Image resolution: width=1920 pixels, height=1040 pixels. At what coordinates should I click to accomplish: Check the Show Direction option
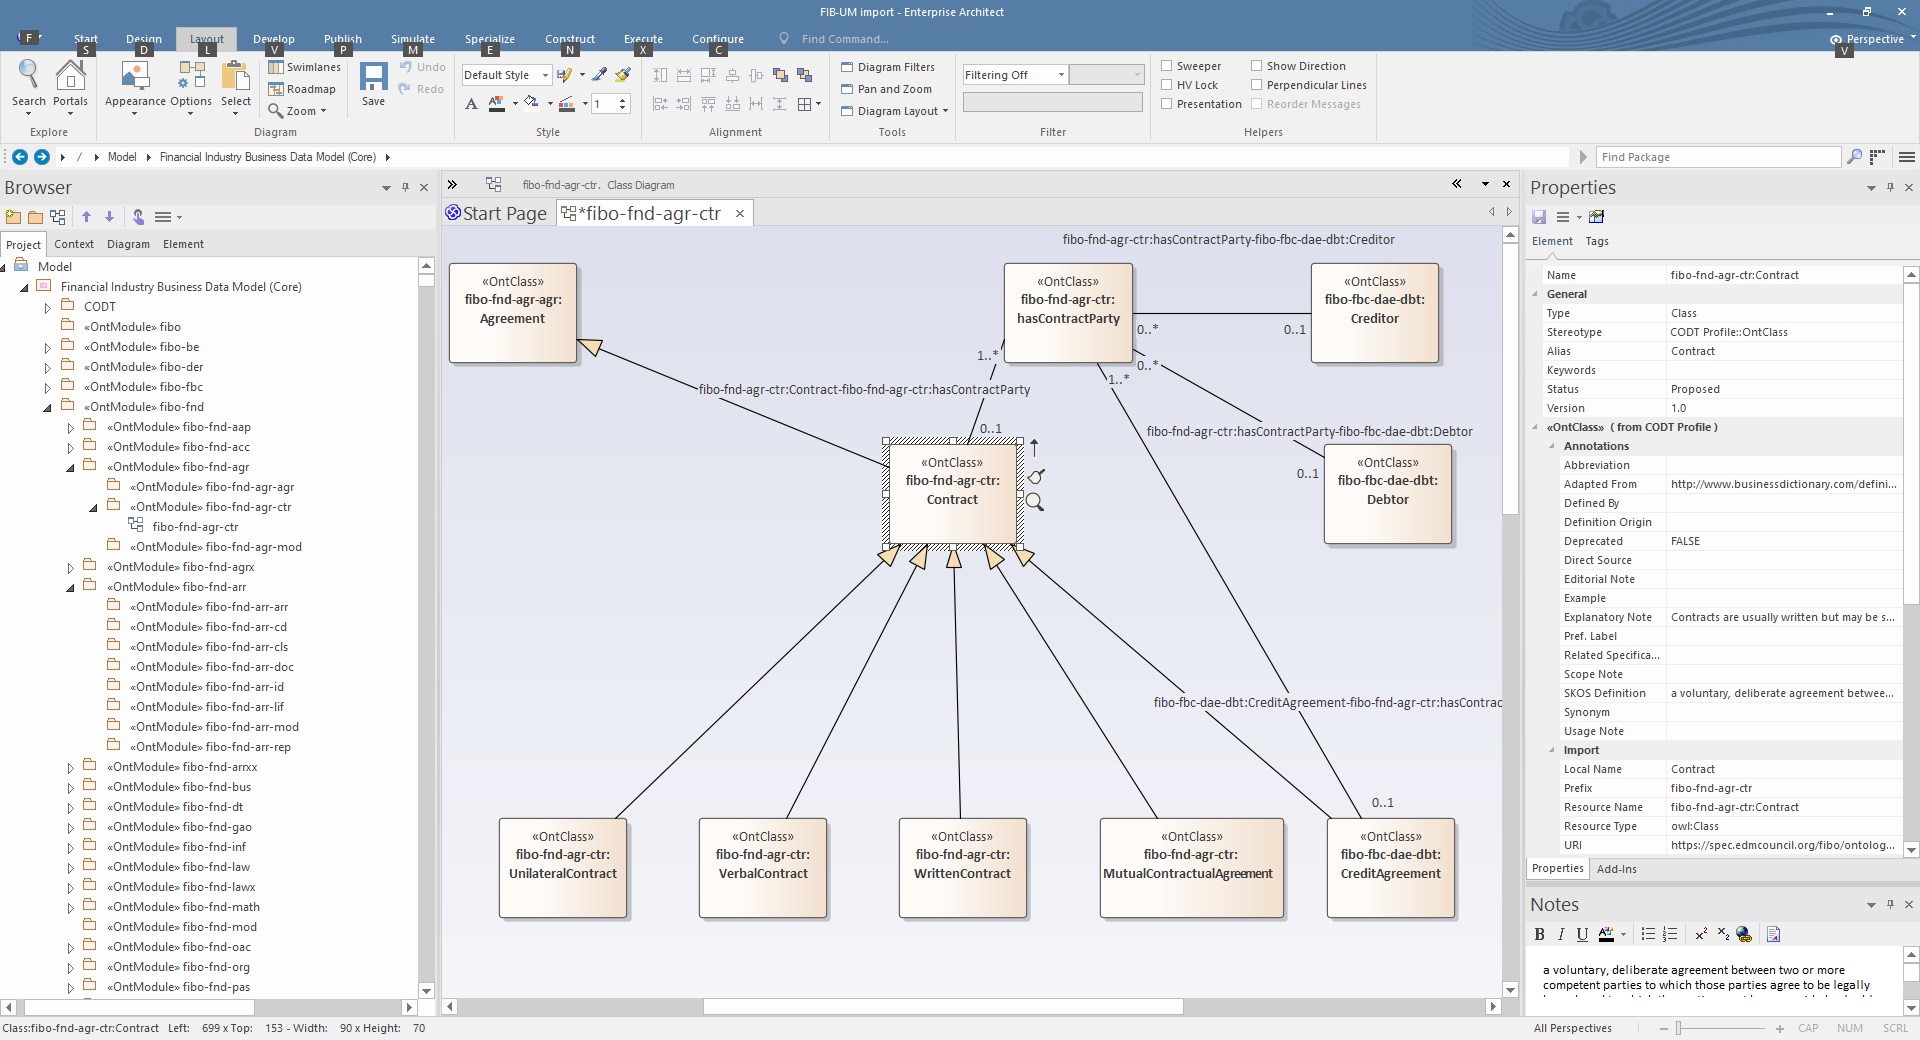coord(1256,65)
